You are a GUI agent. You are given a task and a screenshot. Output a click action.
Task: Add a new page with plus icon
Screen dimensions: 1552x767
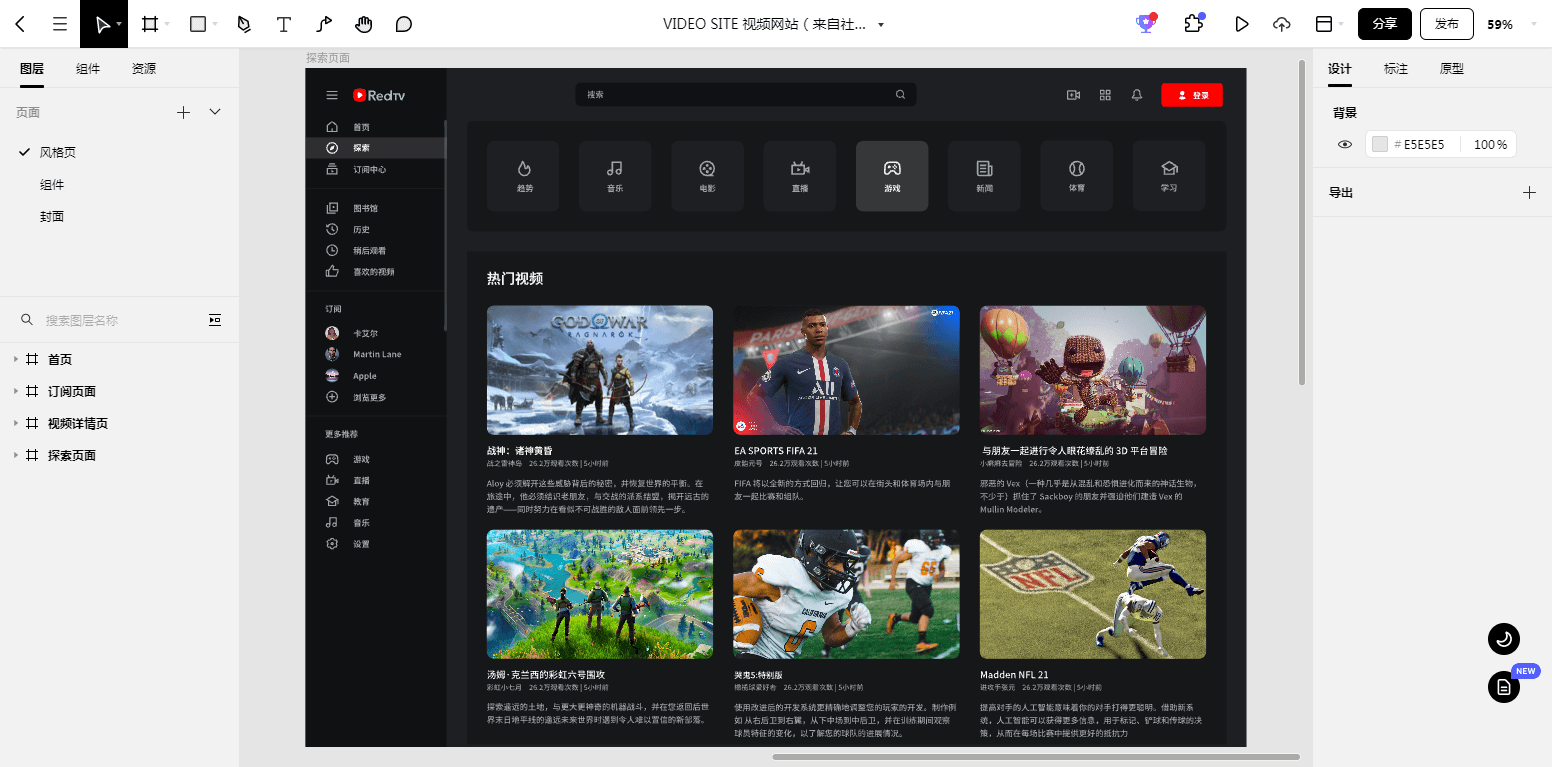[x=183, y=112]
